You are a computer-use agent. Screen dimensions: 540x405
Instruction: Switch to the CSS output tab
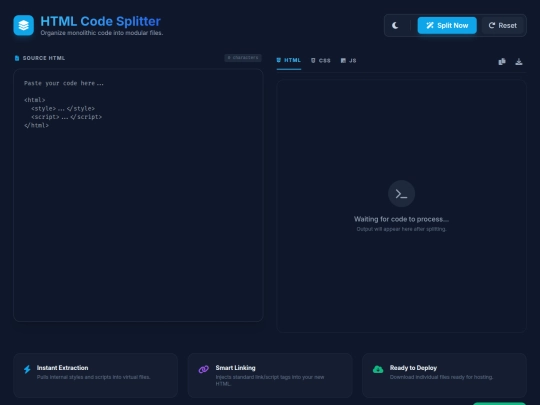click(321, 61)
